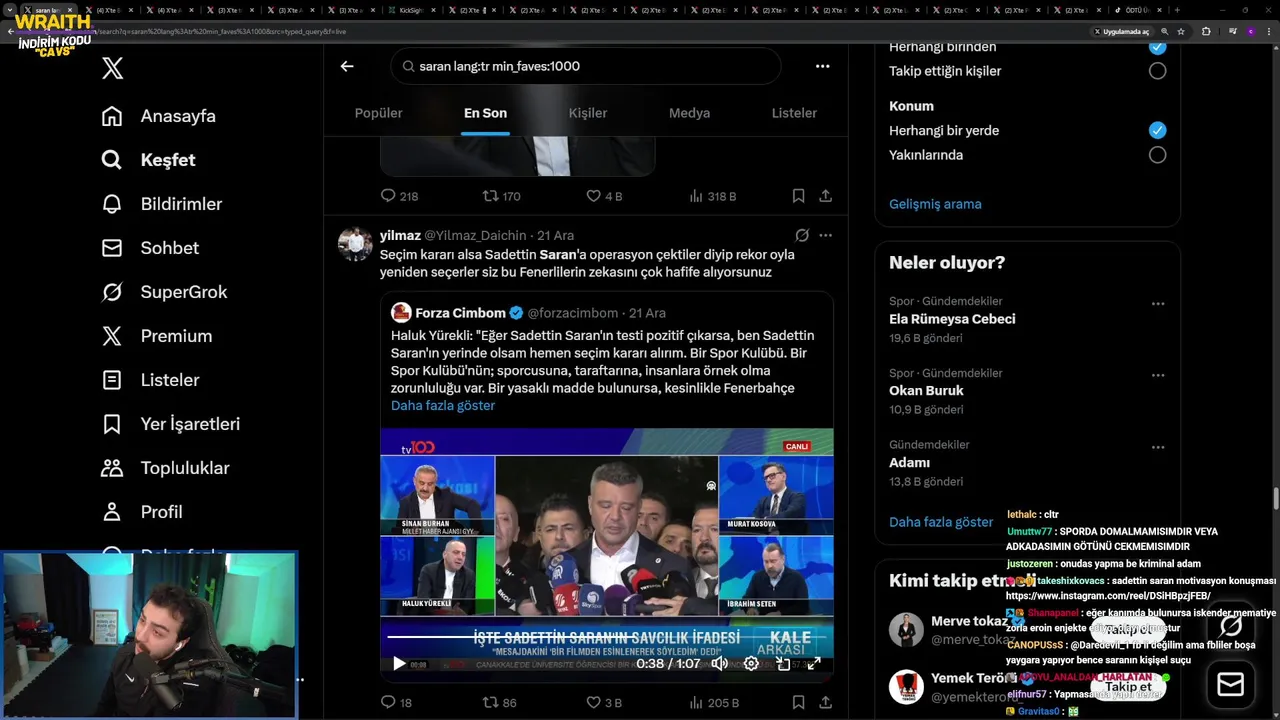The width and height of the screenshot is (1280, 720).
Task: Bookmark the upper tweet with 318 B views
Action: pos(798,196)
